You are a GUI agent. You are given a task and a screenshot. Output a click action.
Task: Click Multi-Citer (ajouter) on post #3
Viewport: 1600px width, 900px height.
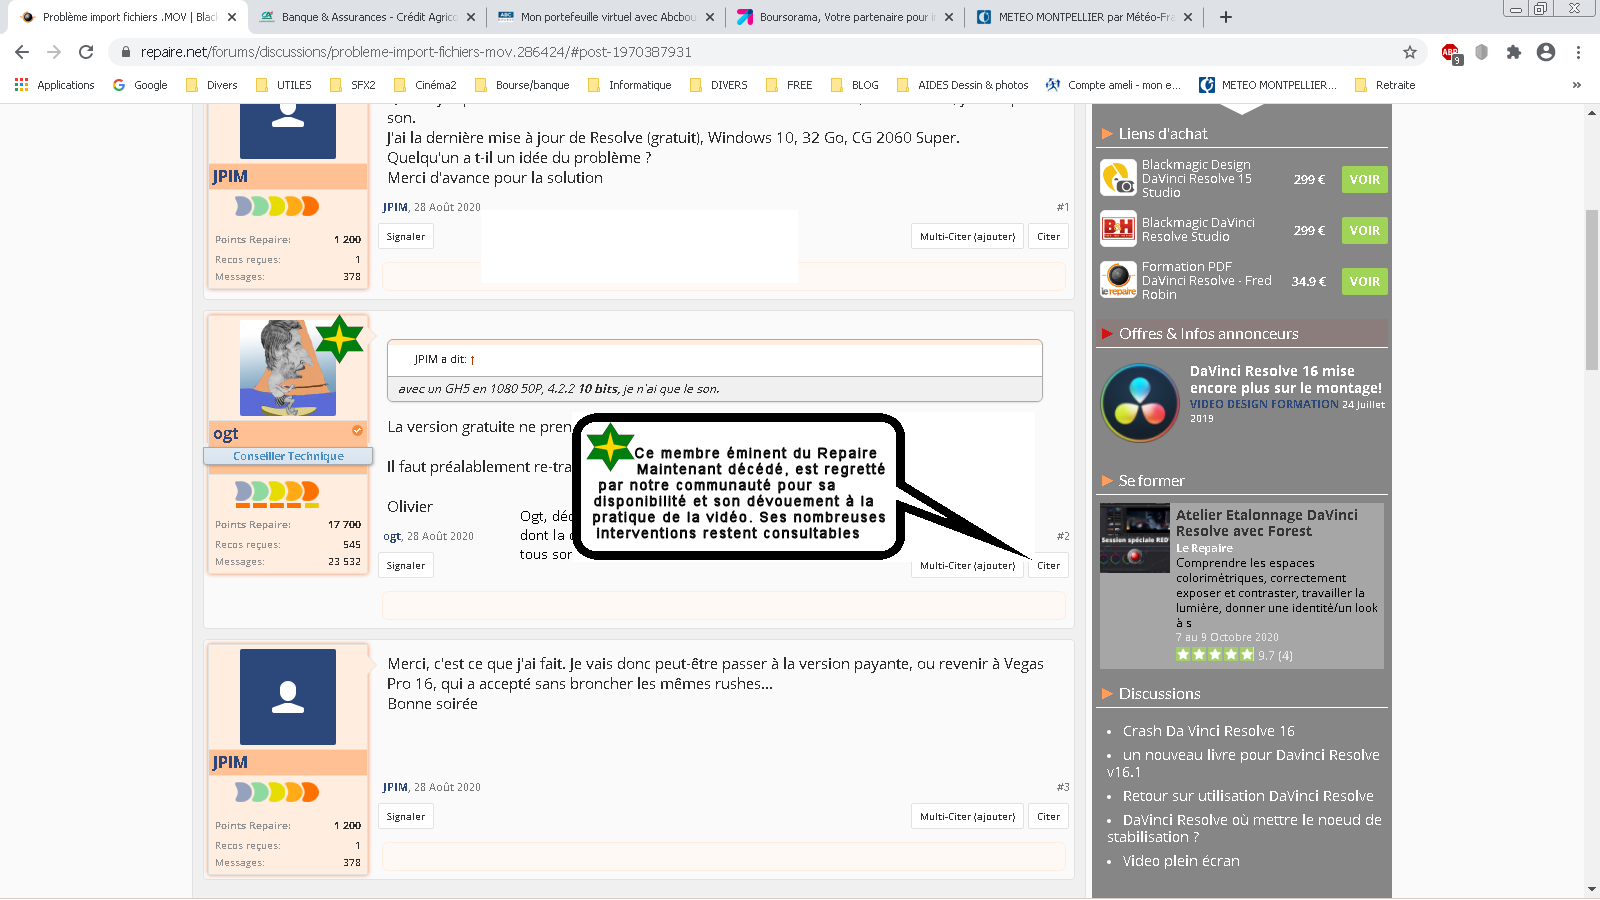point(967,817)
